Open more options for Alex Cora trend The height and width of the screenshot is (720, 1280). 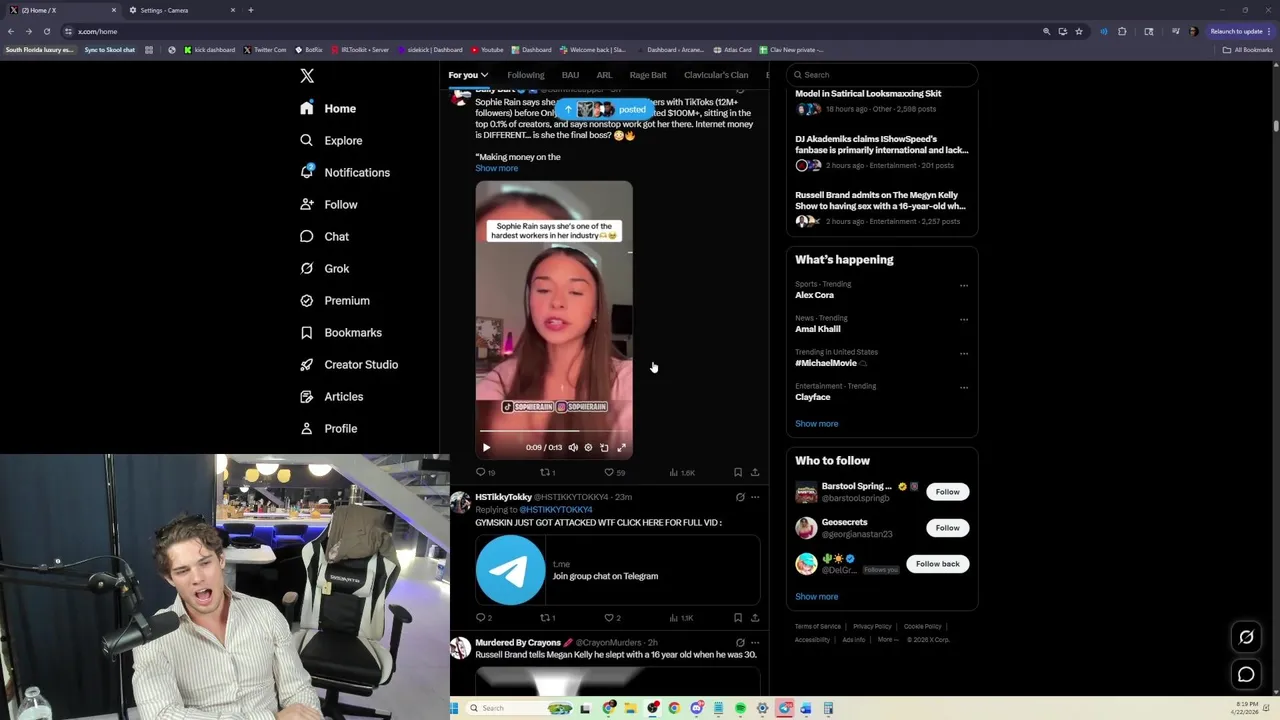click(x=964, y=285)
